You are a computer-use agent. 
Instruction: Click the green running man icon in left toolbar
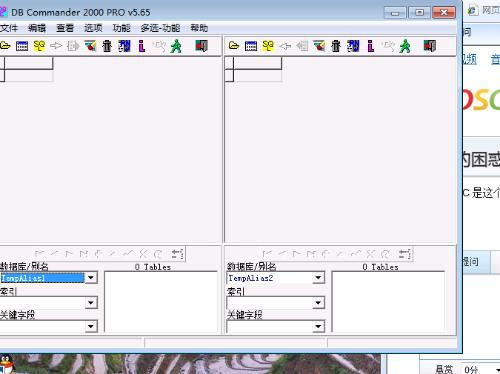176,46
